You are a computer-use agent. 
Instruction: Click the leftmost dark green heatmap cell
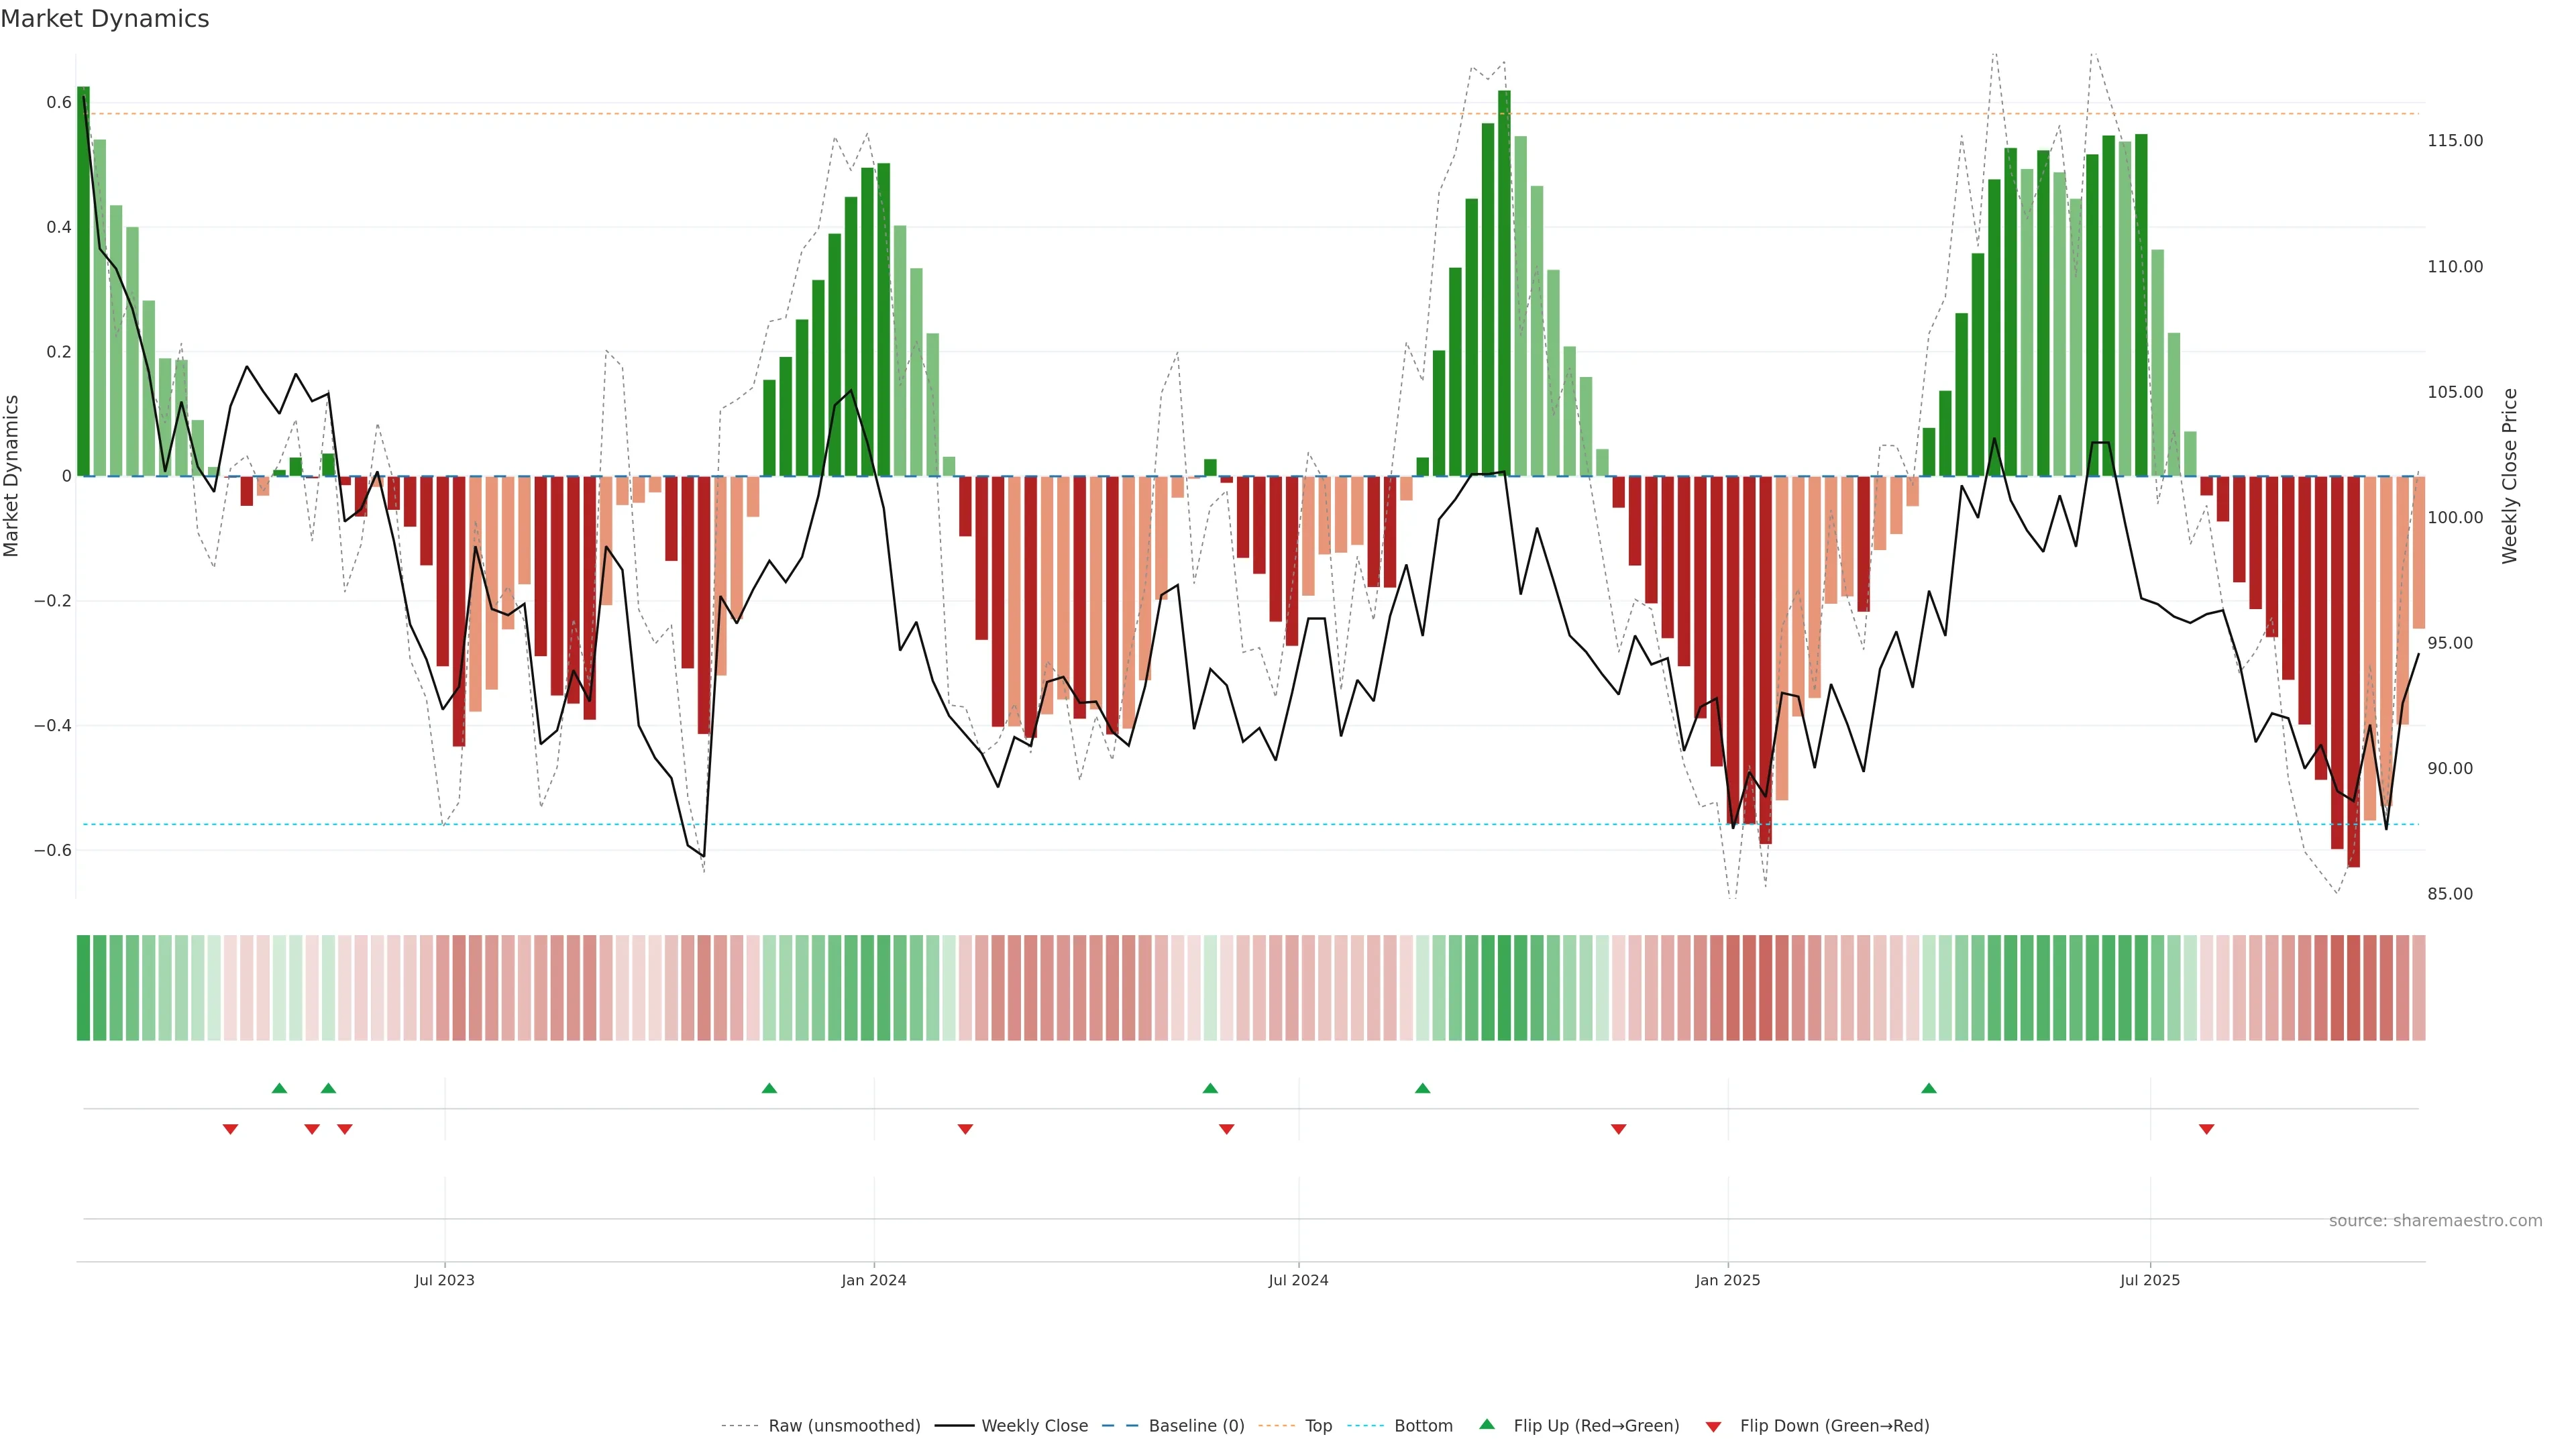click(83, 988)
